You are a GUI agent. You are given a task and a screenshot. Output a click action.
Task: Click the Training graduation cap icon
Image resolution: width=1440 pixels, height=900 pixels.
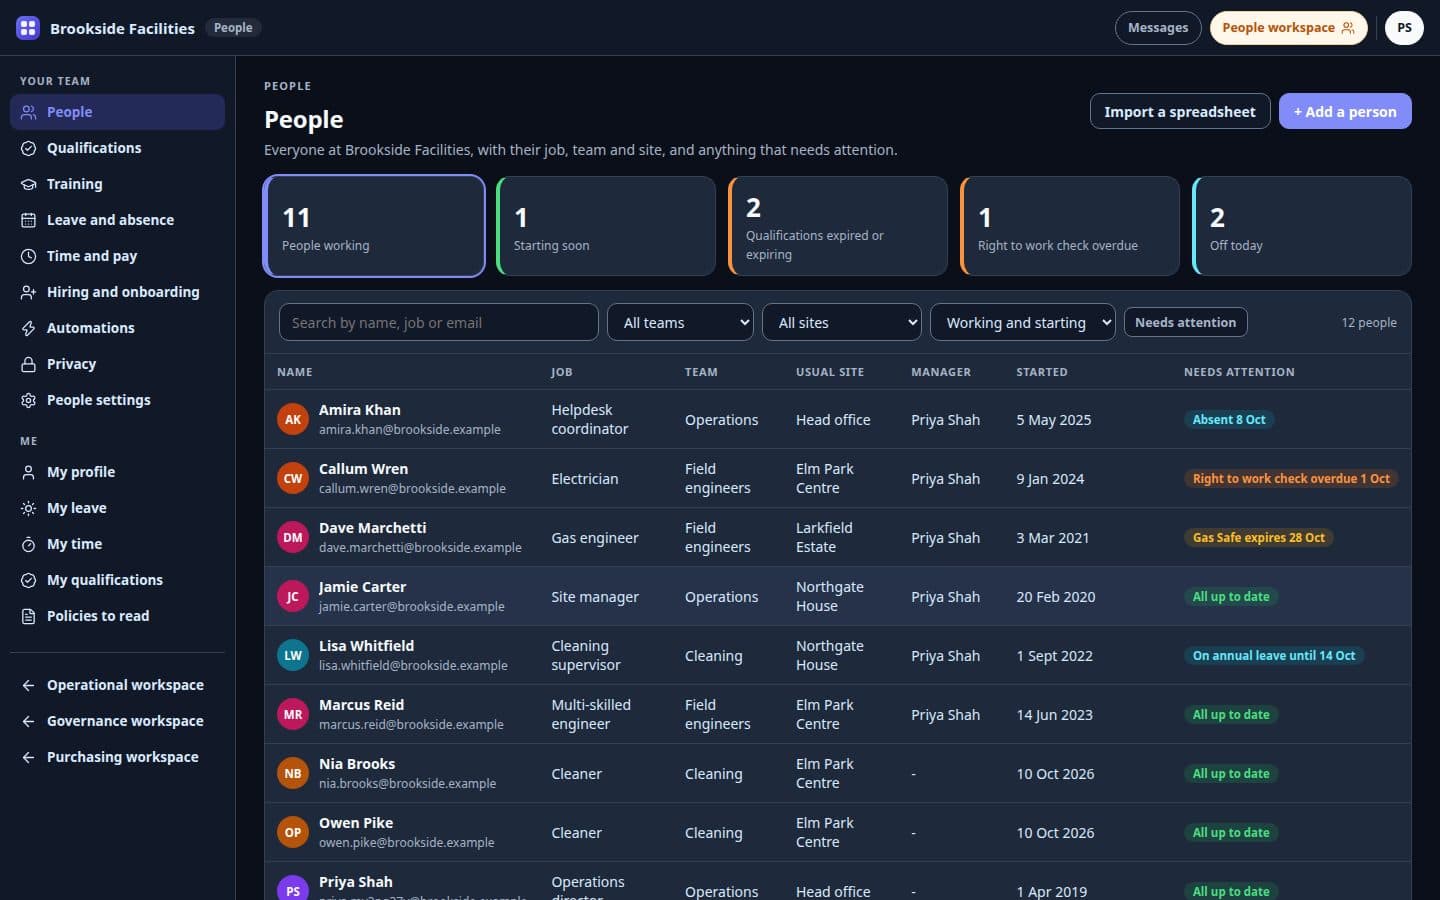coord(29,184)
